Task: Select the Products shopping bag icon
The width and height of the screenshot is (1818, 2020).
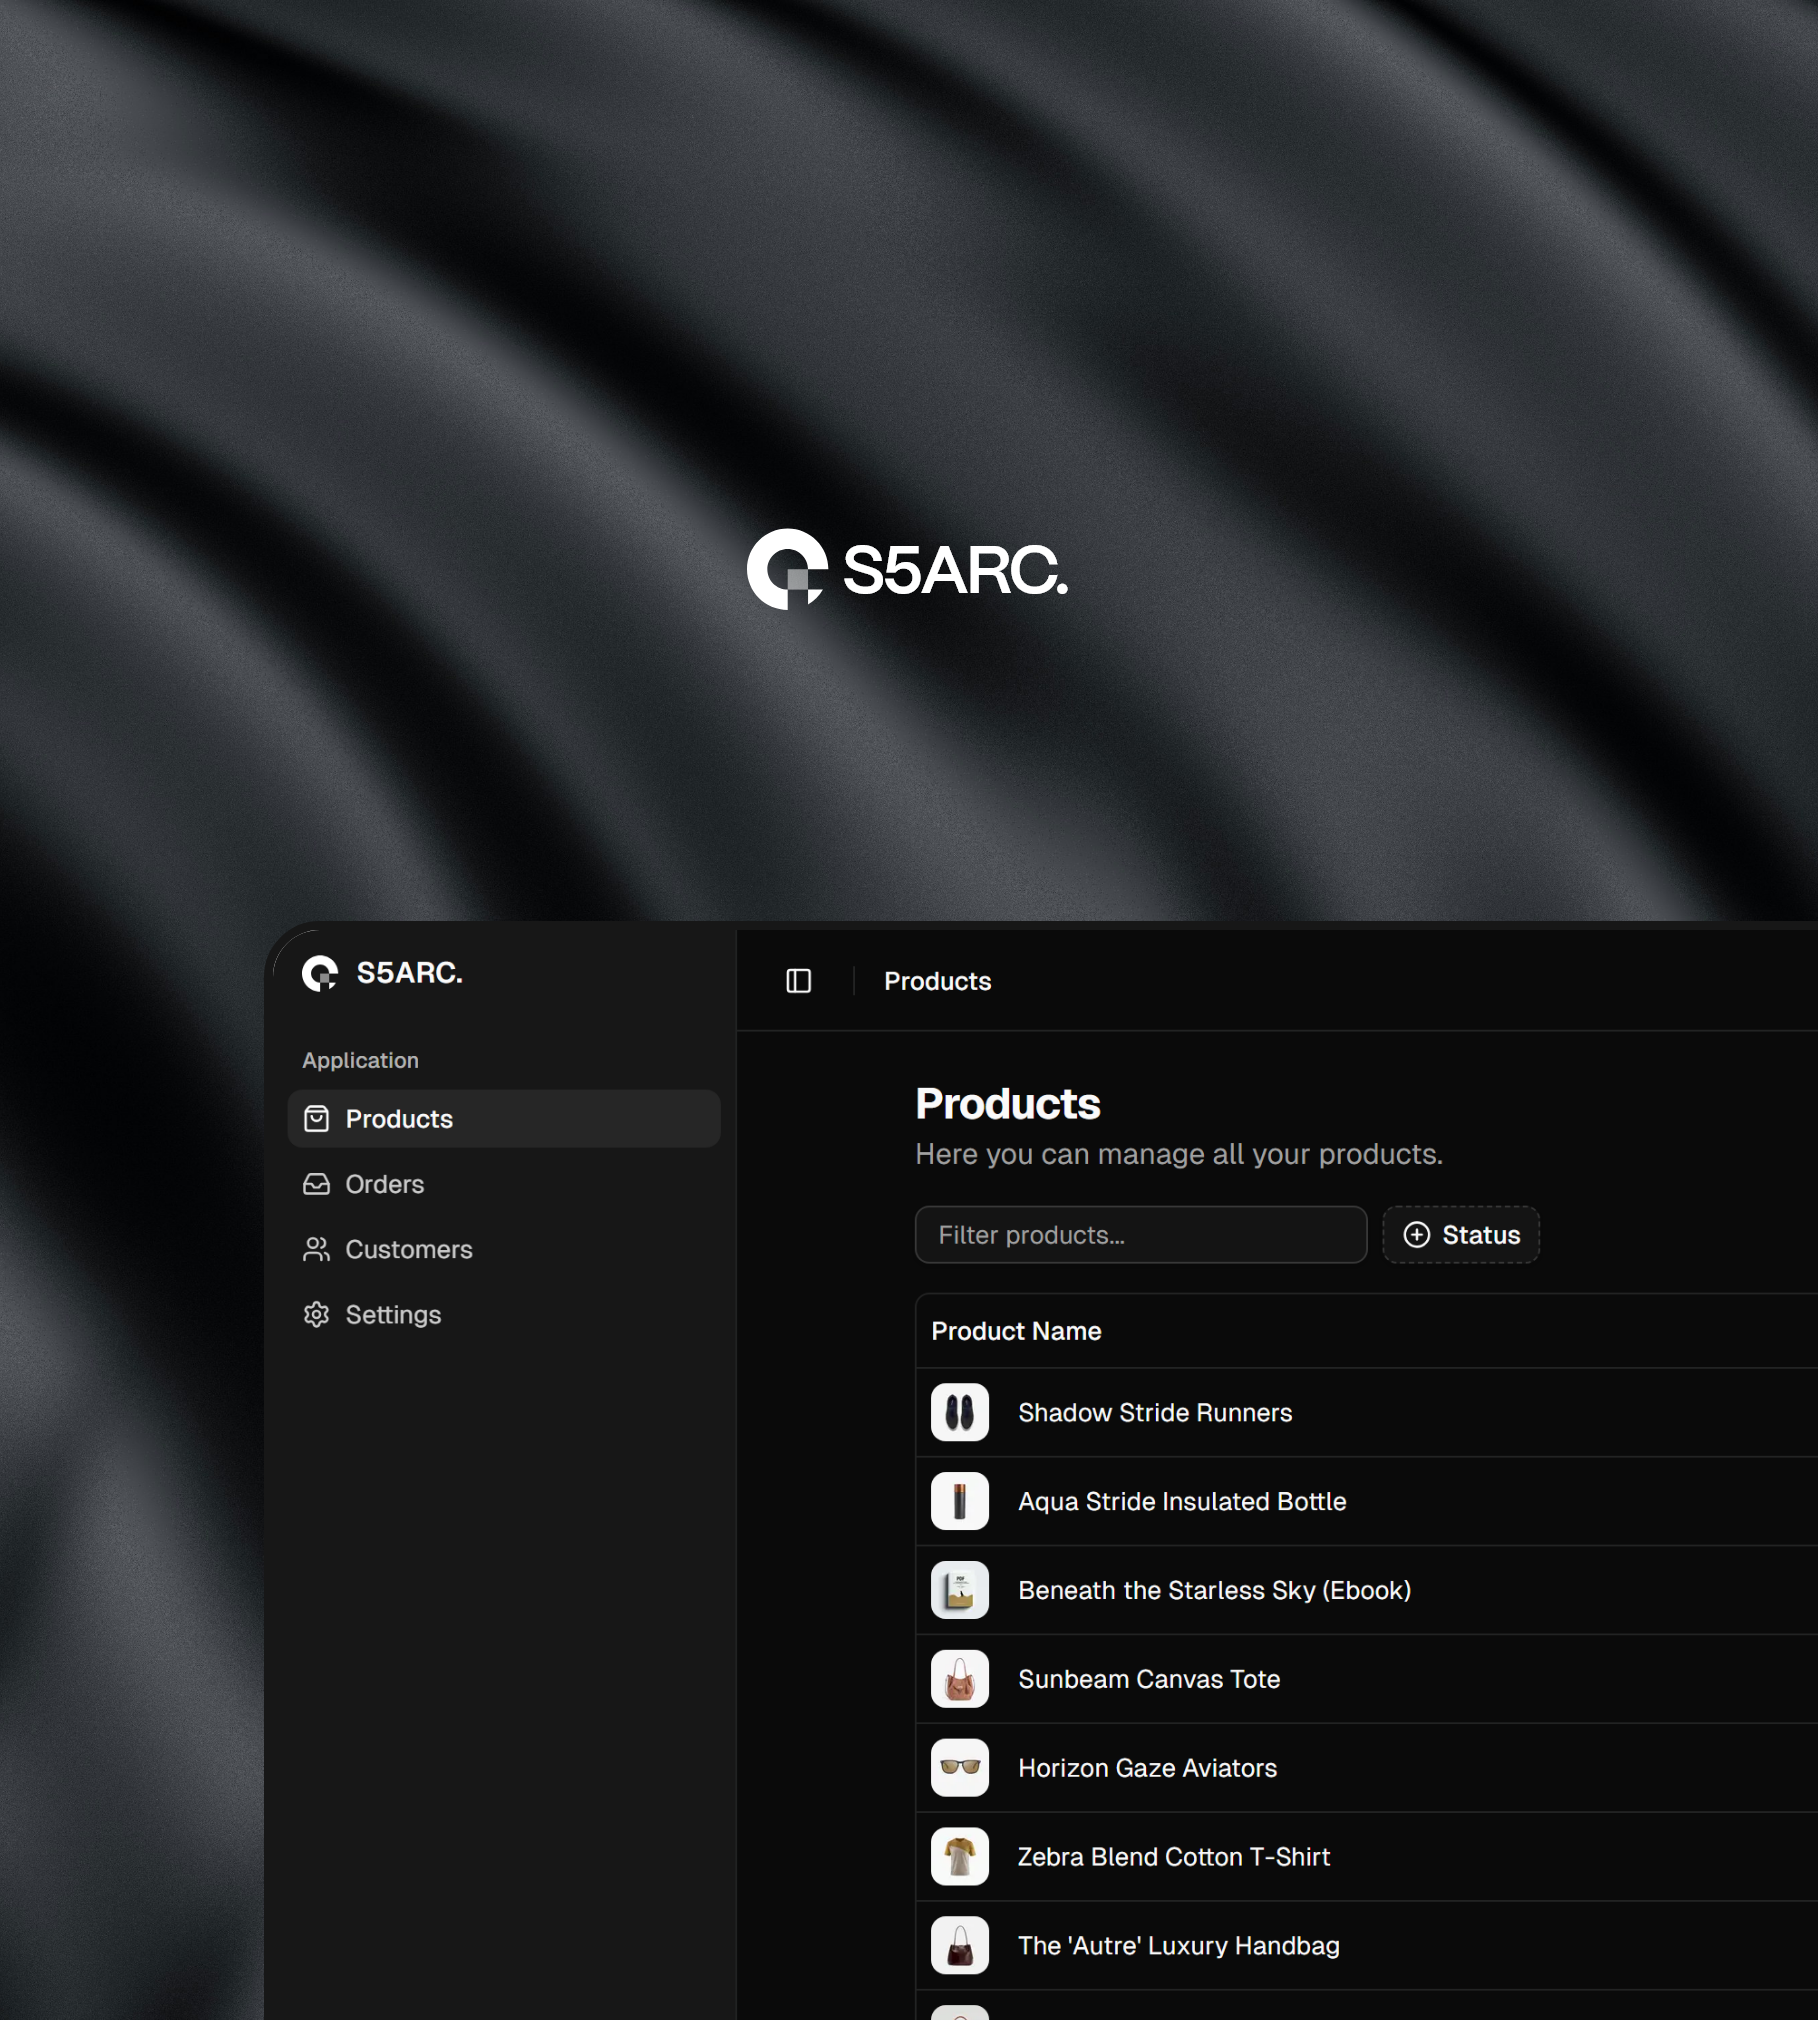Action: 316,1119
